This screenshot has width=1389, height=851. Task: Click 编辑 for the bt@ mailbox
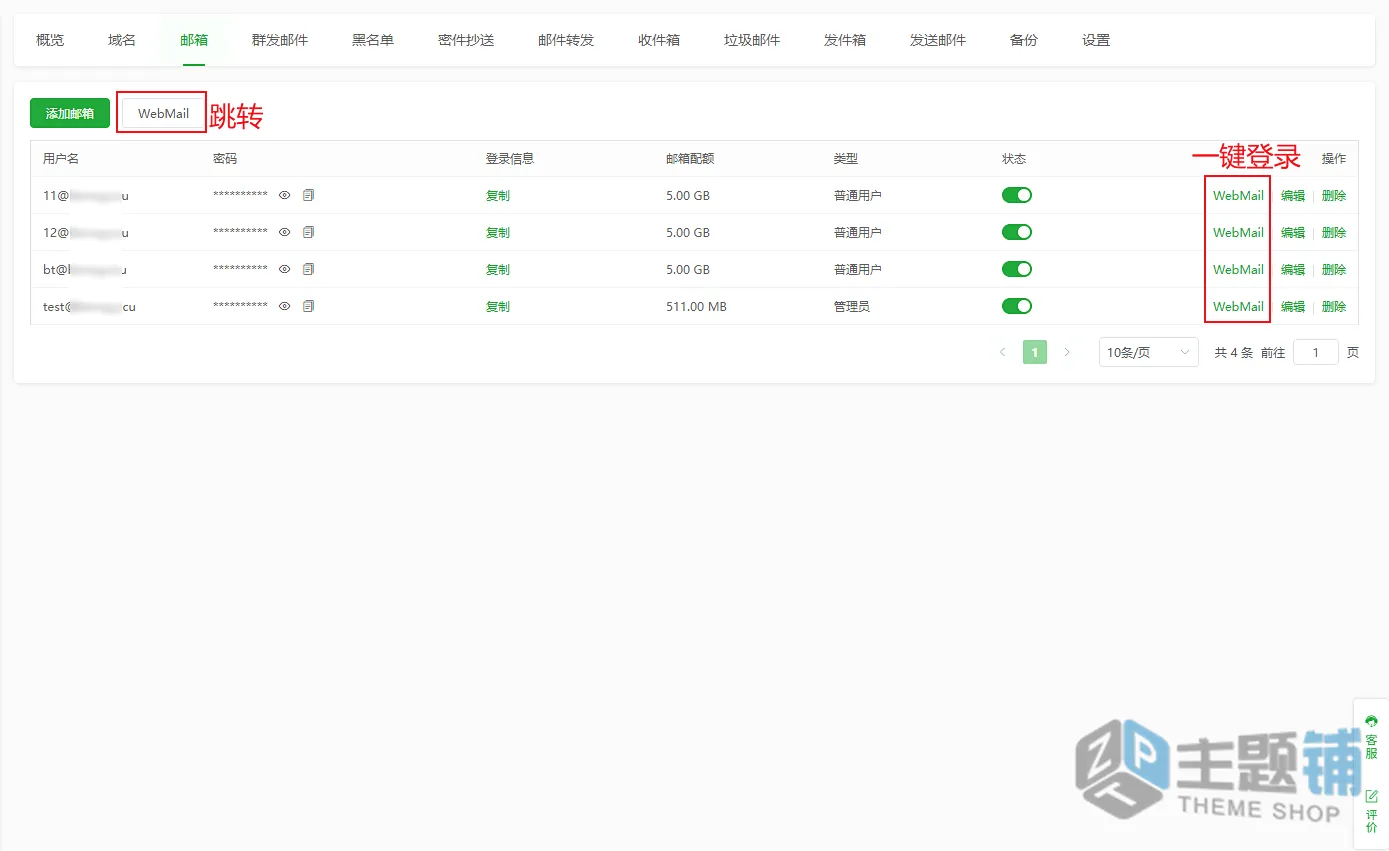tap(1293, 270)
